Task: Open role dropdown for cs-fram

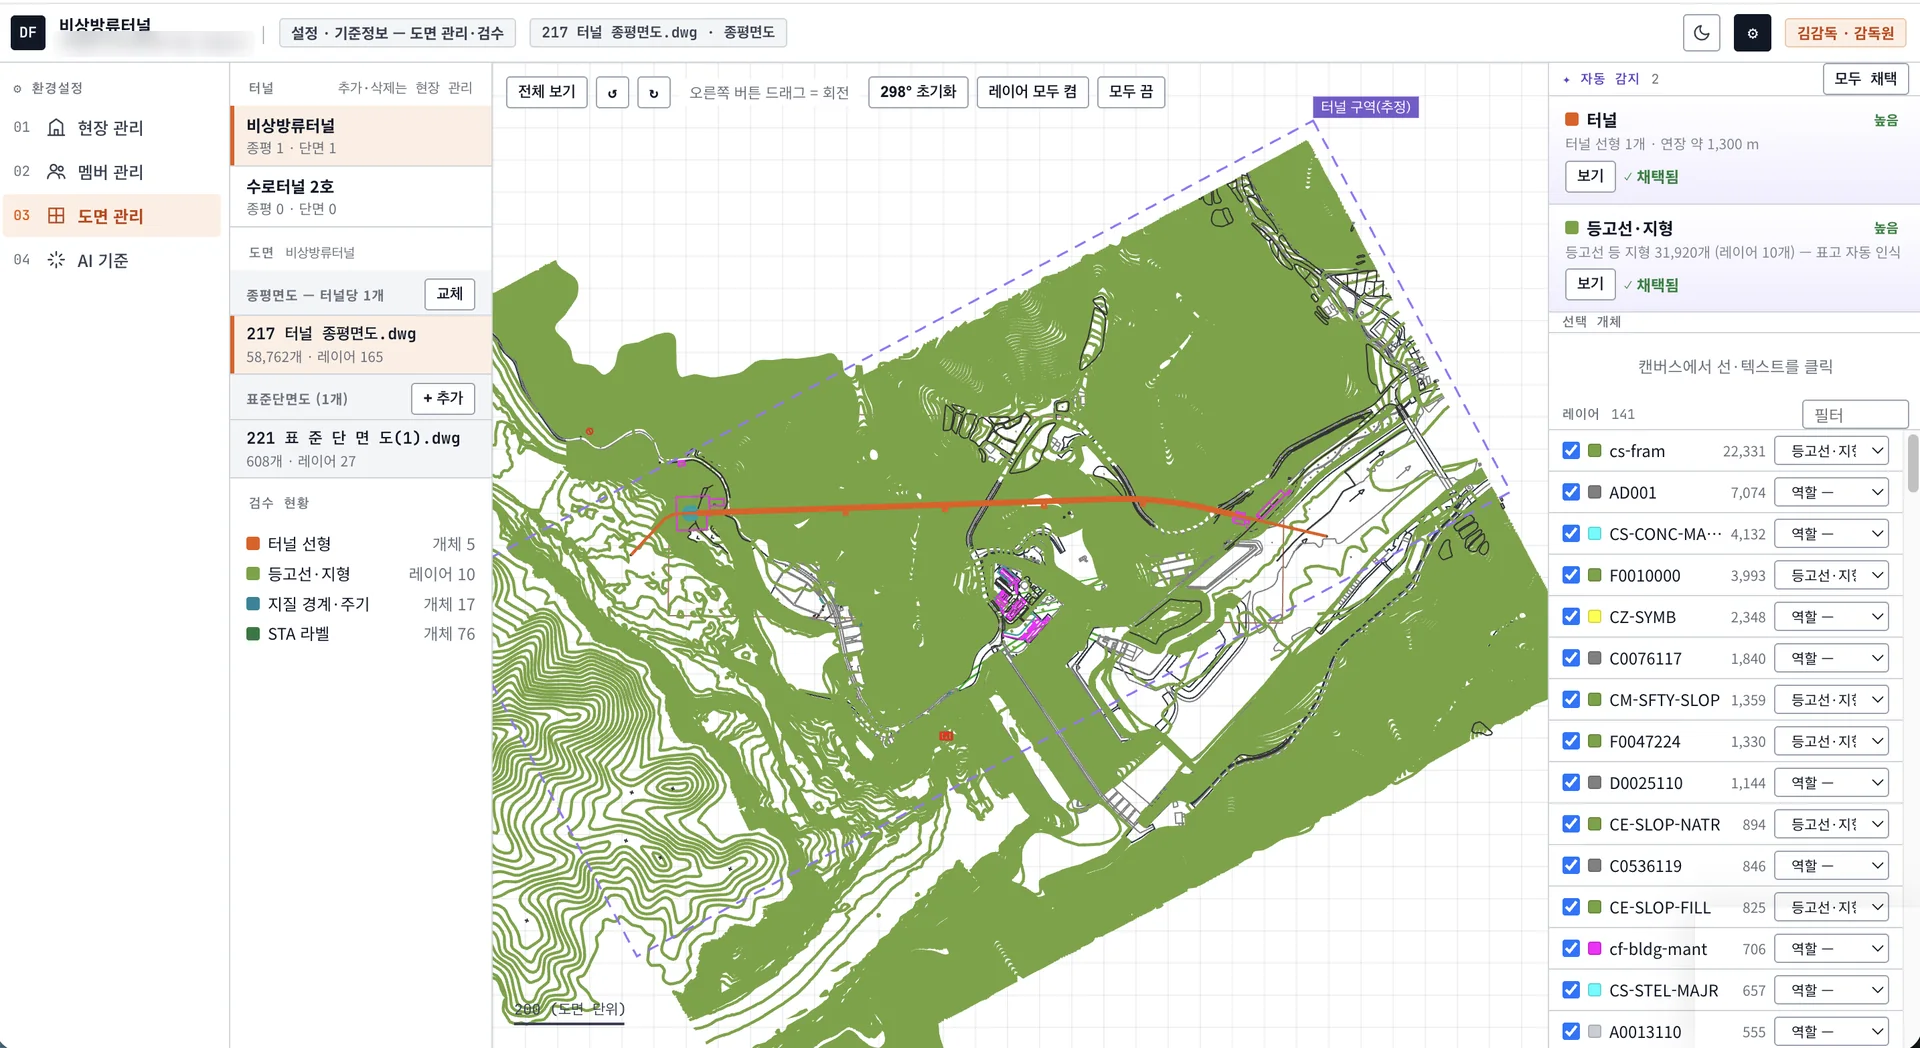Action: (x=1832, y=451)
